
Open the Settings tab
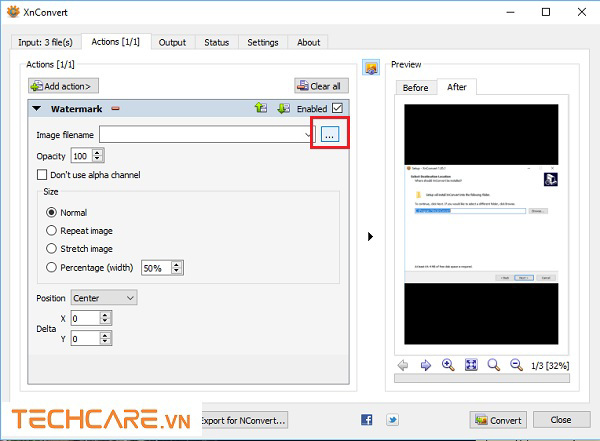(x=262, y=42)
